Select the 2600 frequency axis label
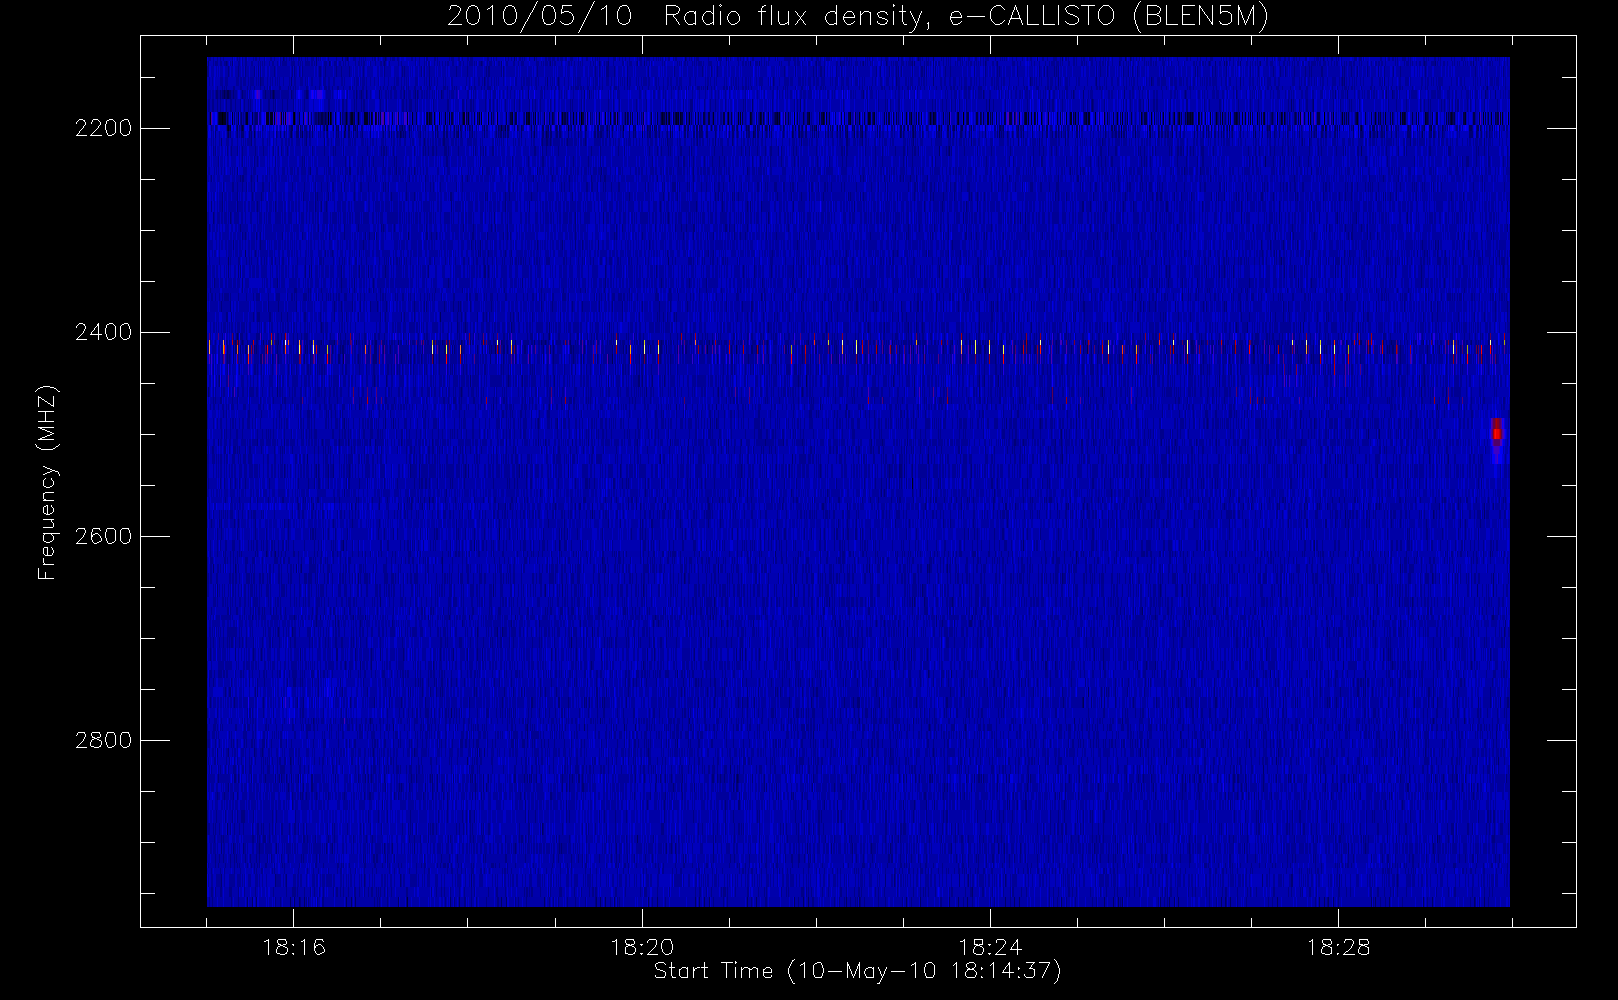Screen dimensions: 1618x1000 [x=104, y=536]
